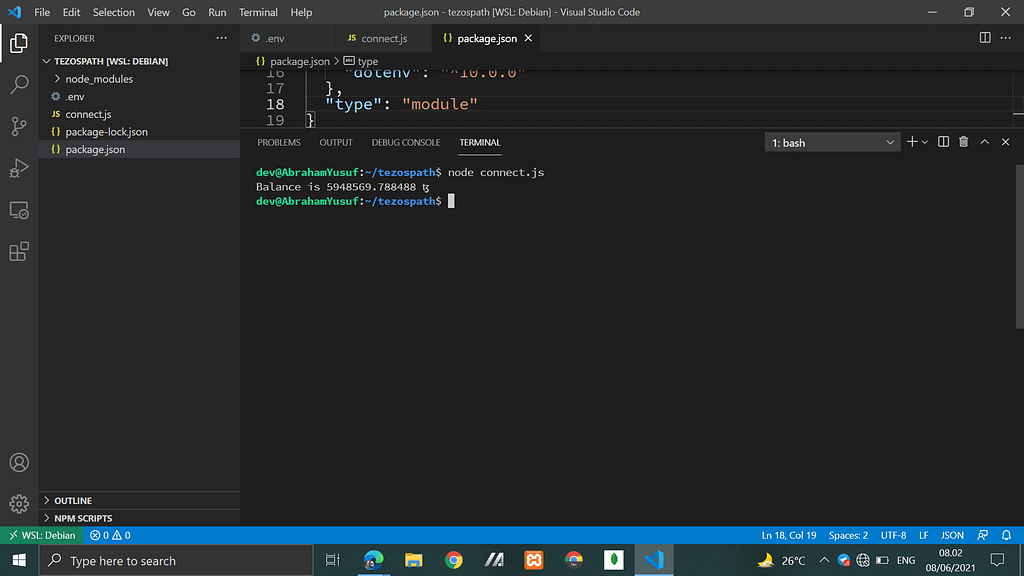Open File Explorer from the taskbar
The width and height of the screenshot is (1024, 576).
[x=413, y=560]
